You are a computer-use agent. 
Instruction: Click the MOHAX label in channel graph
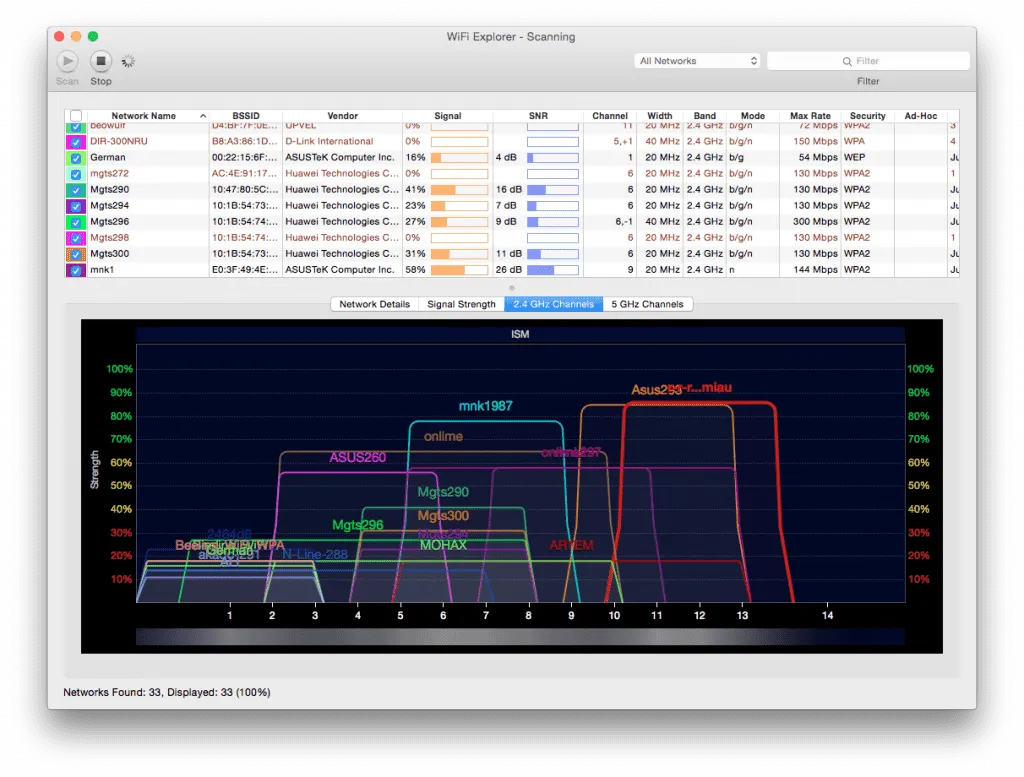pos(443,545)
